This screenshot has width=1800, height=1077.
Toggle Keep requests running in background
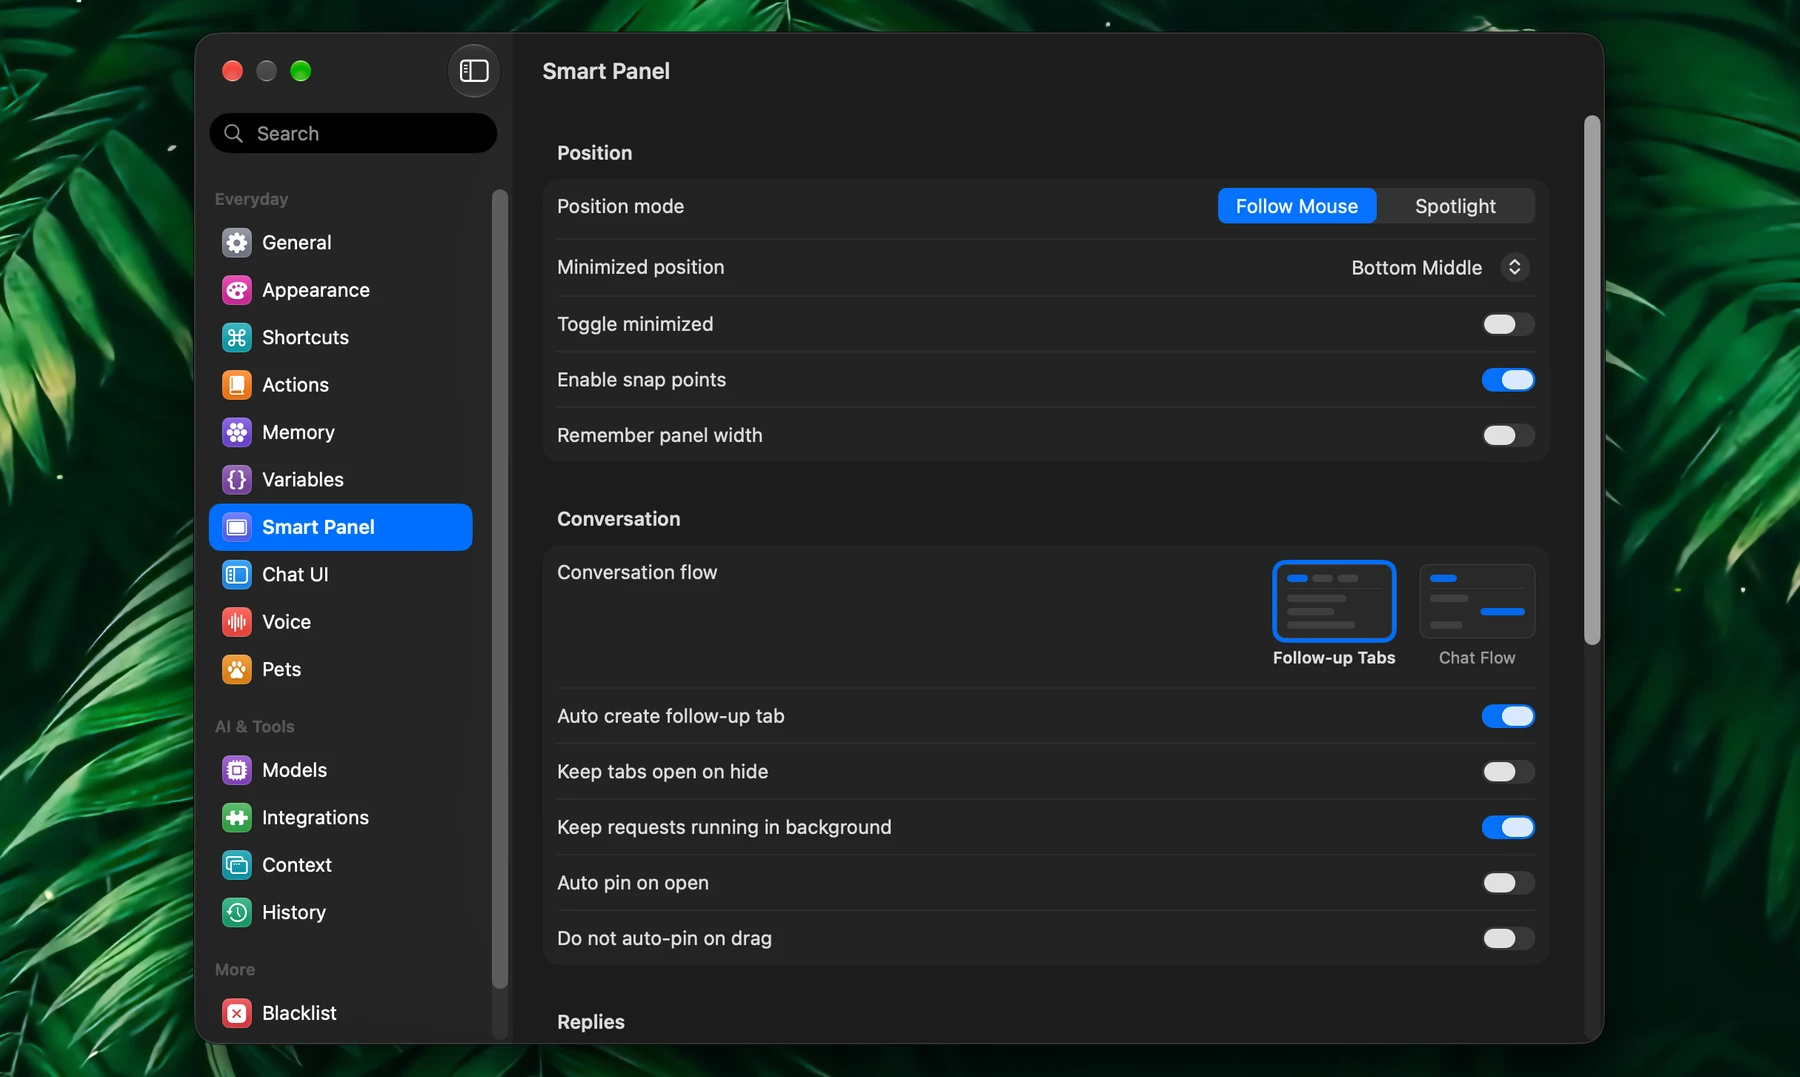(1508, 827)
